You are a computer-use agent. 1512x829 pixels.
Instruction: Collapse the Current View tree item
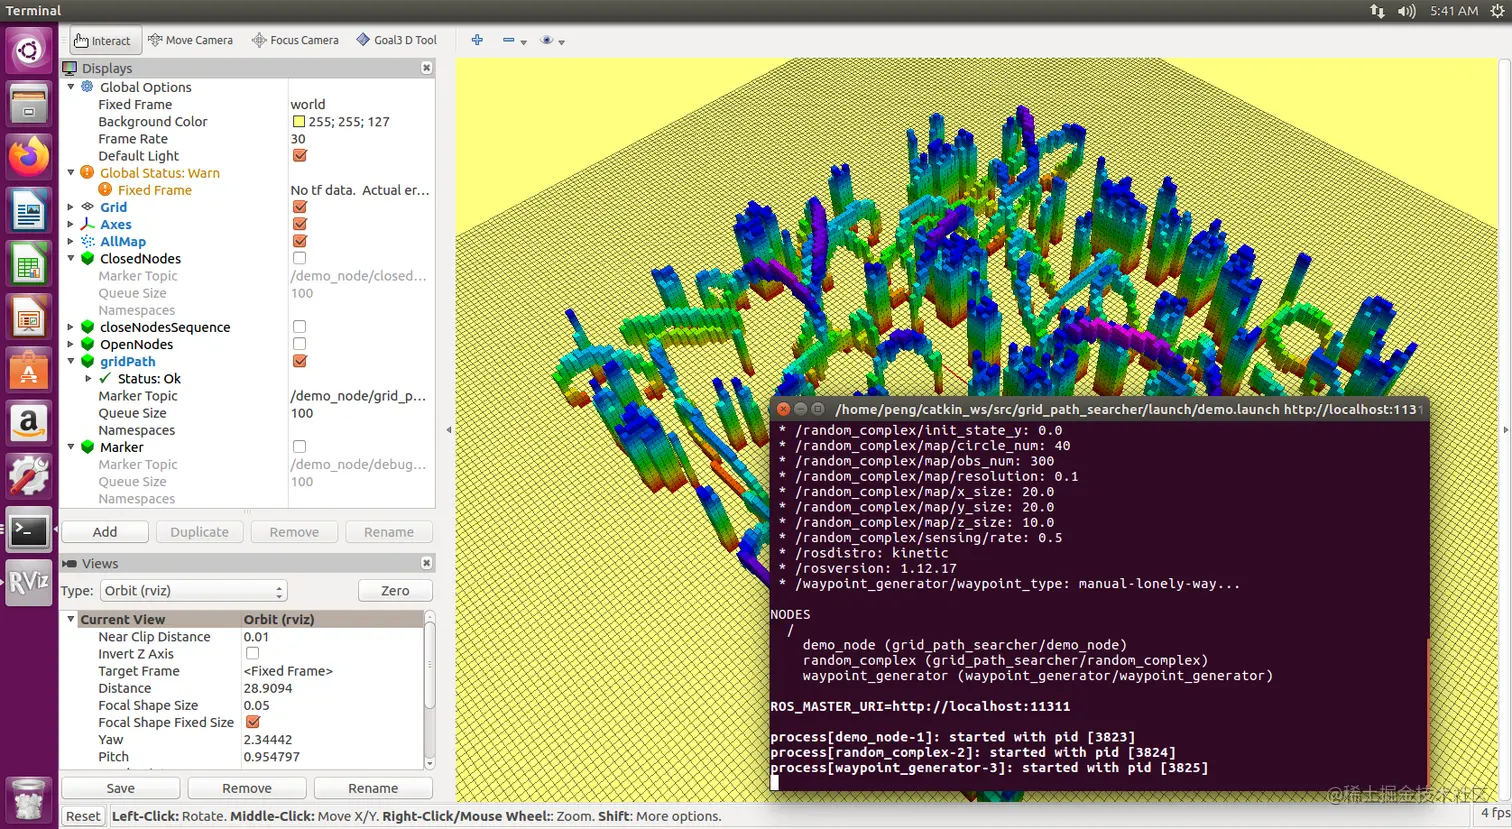(x=71, y=619)
